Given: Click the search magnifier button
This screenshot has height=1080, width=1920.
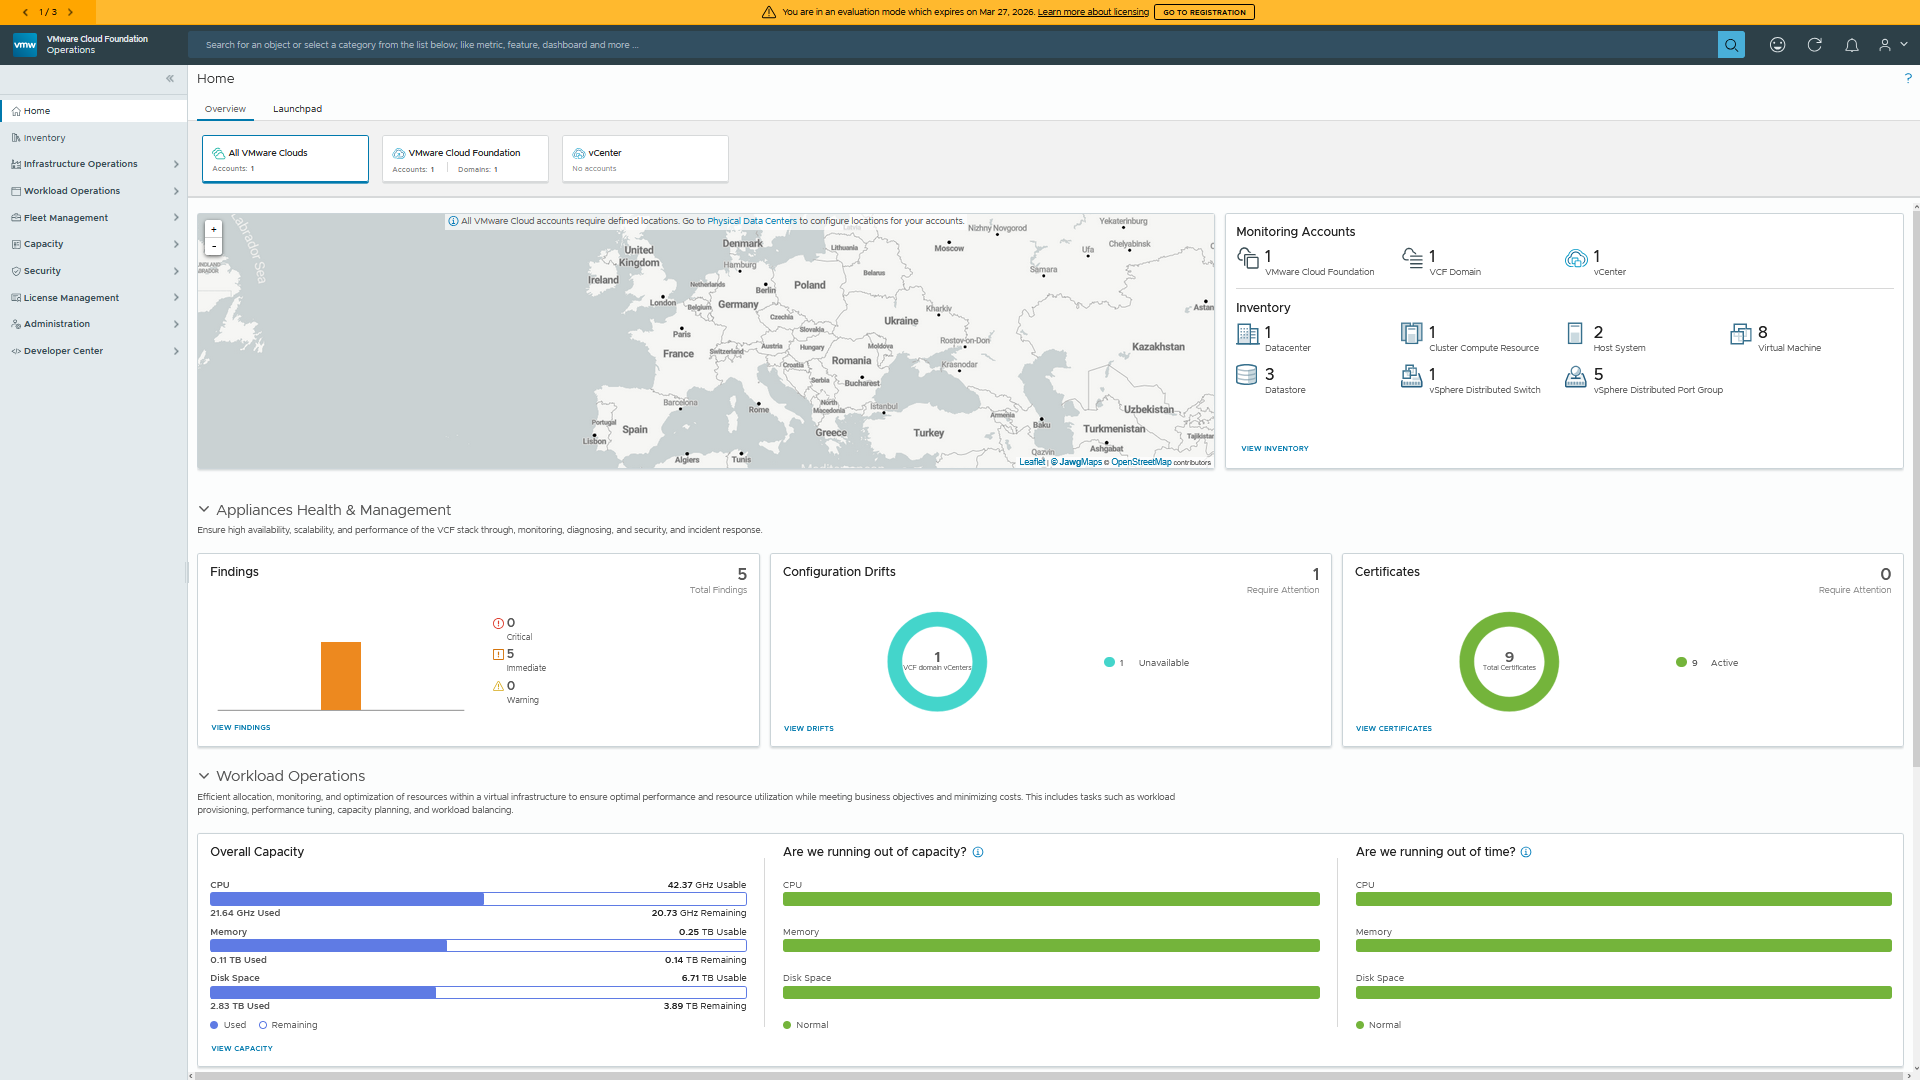Looking at the screenshot, I should point(1731,45).
